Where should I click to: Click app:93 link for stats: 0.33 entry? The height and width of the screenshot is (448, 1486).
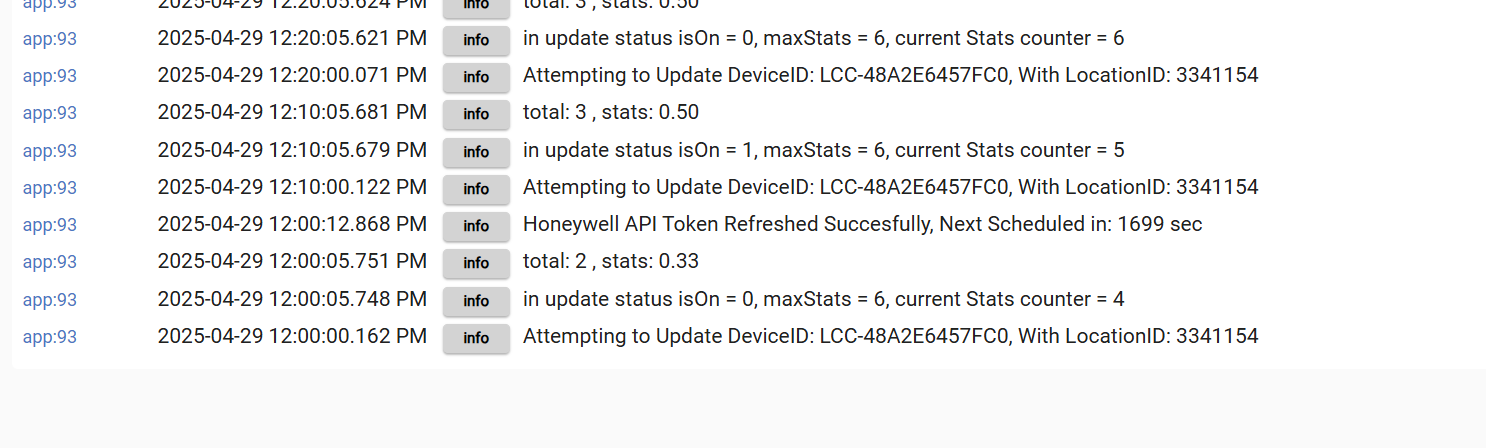[x=50, y=262]
